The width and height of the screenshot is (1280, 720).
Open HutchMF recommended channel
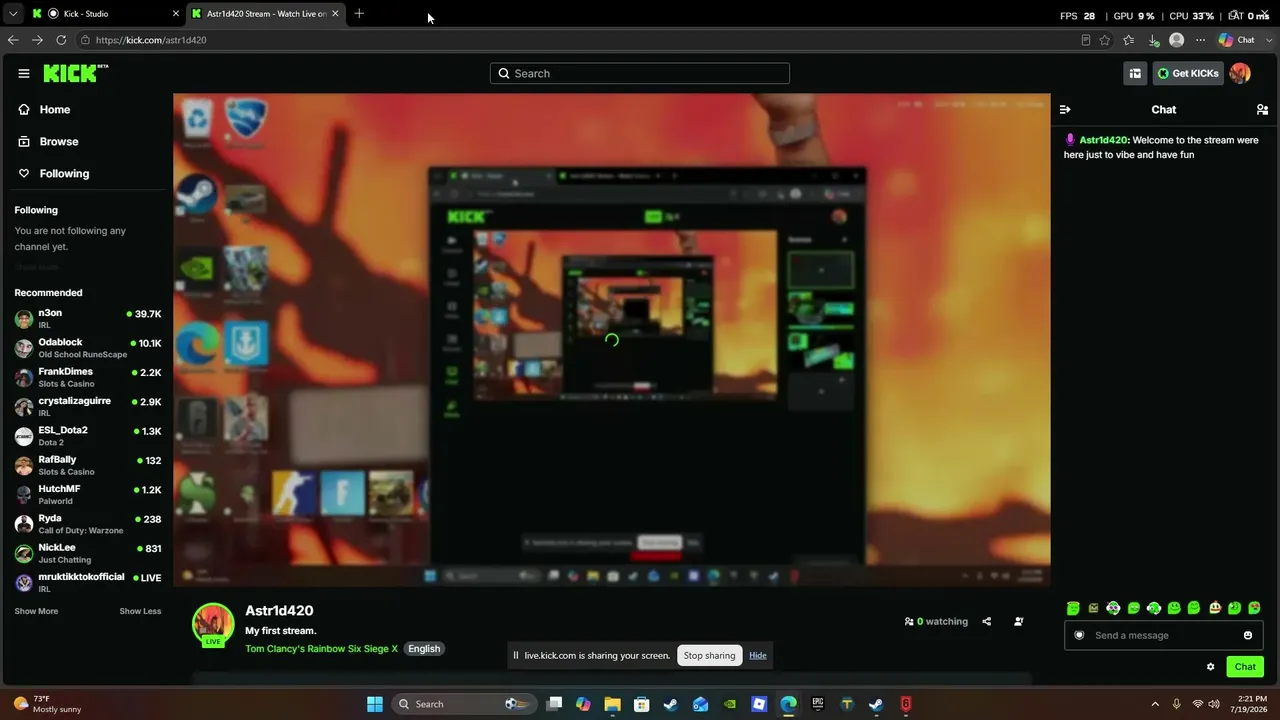[x=88, y=494]
